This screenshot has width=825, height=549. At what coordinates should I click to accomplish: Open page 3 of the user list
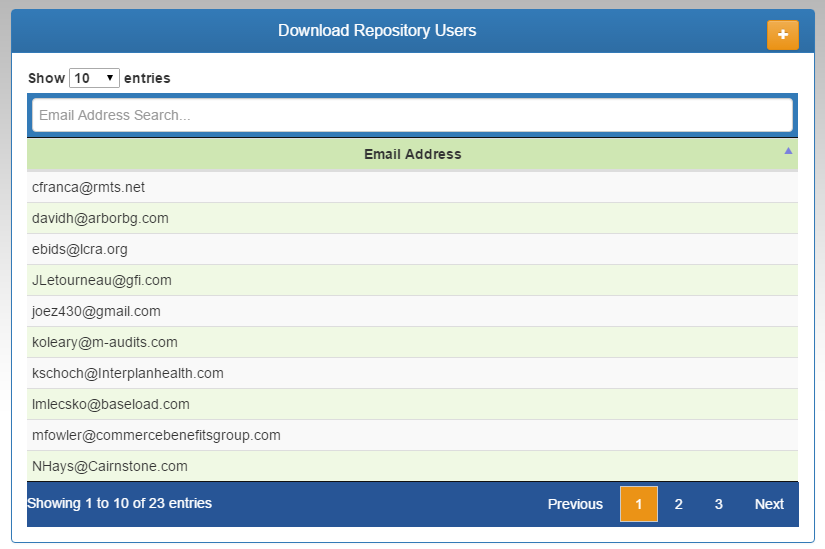tap(718, 504)
